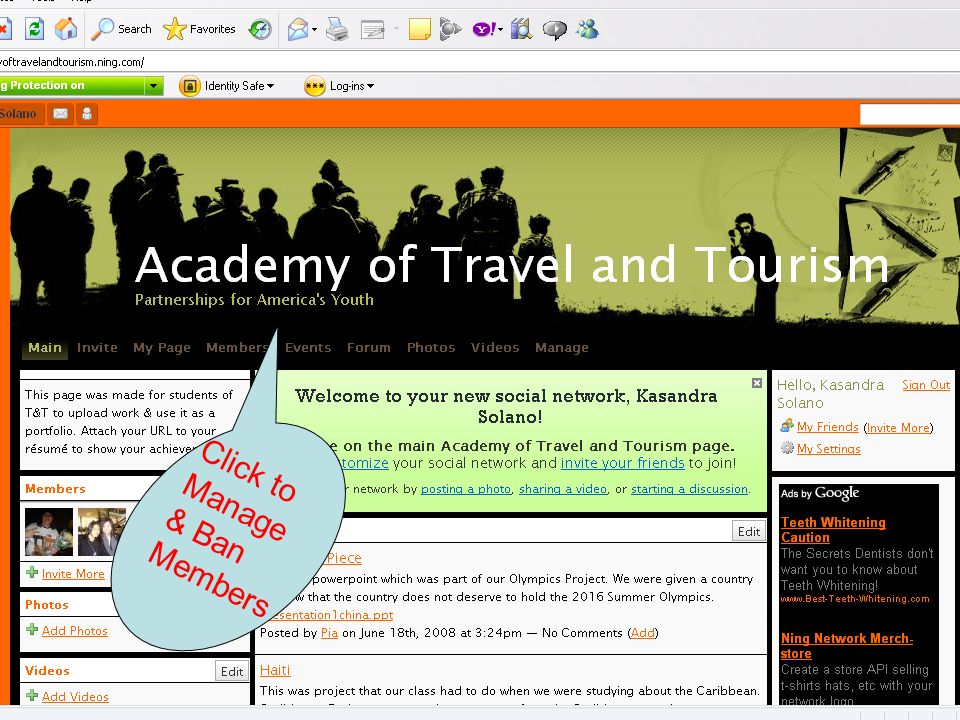Image resolution: width=960 pixels, height=720 pixels.
Task: Click the Identity Safe padlock icon
Action: (190, 86)
